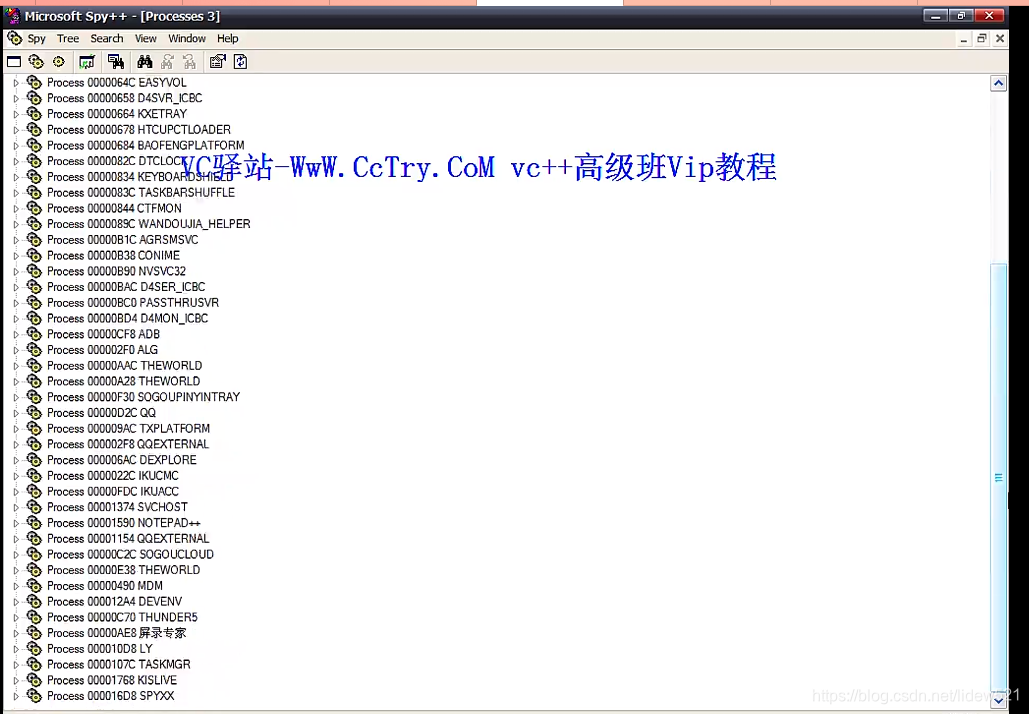Click the vertical scrollbar down arrow
1029x714 pixels.
coord(998,700)
